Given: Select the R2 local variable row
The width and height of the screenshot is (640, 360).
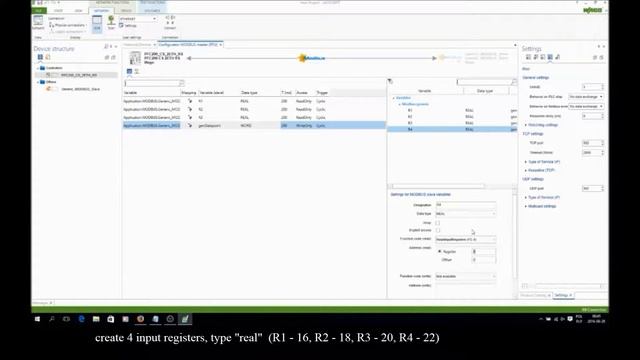Looking at the screenshot, I should click(x=254, y=109).
